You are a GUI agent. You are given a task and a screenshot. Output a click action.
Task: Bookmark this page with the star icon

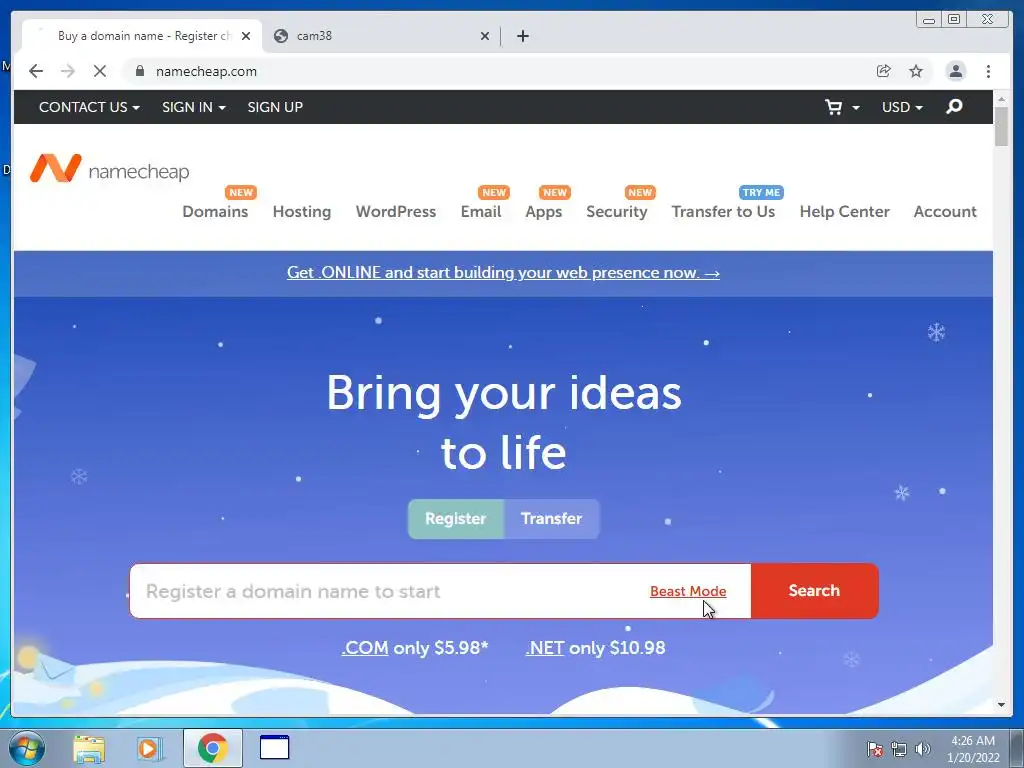916,71
